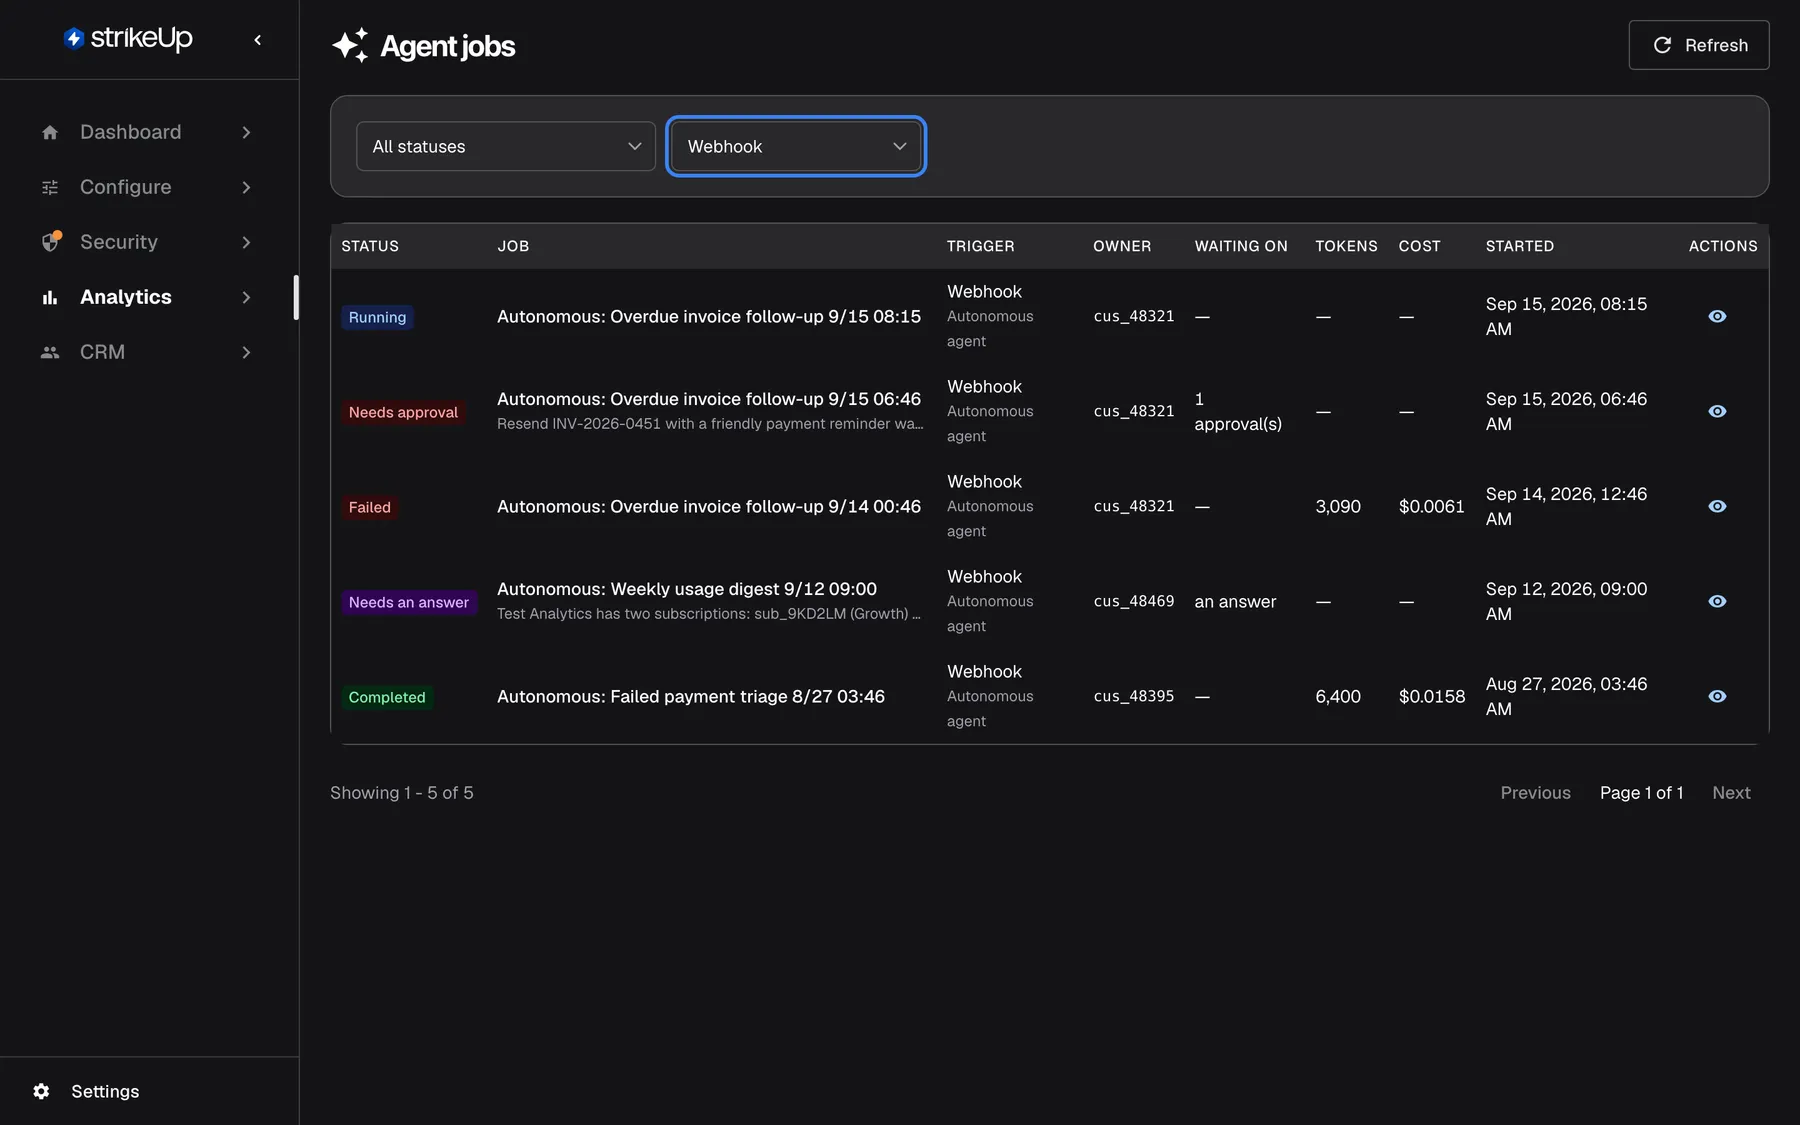Viewport: 1800px width, 1125px height.
Task: Click the Completed status badge
Action: click(x=386, y=697)
